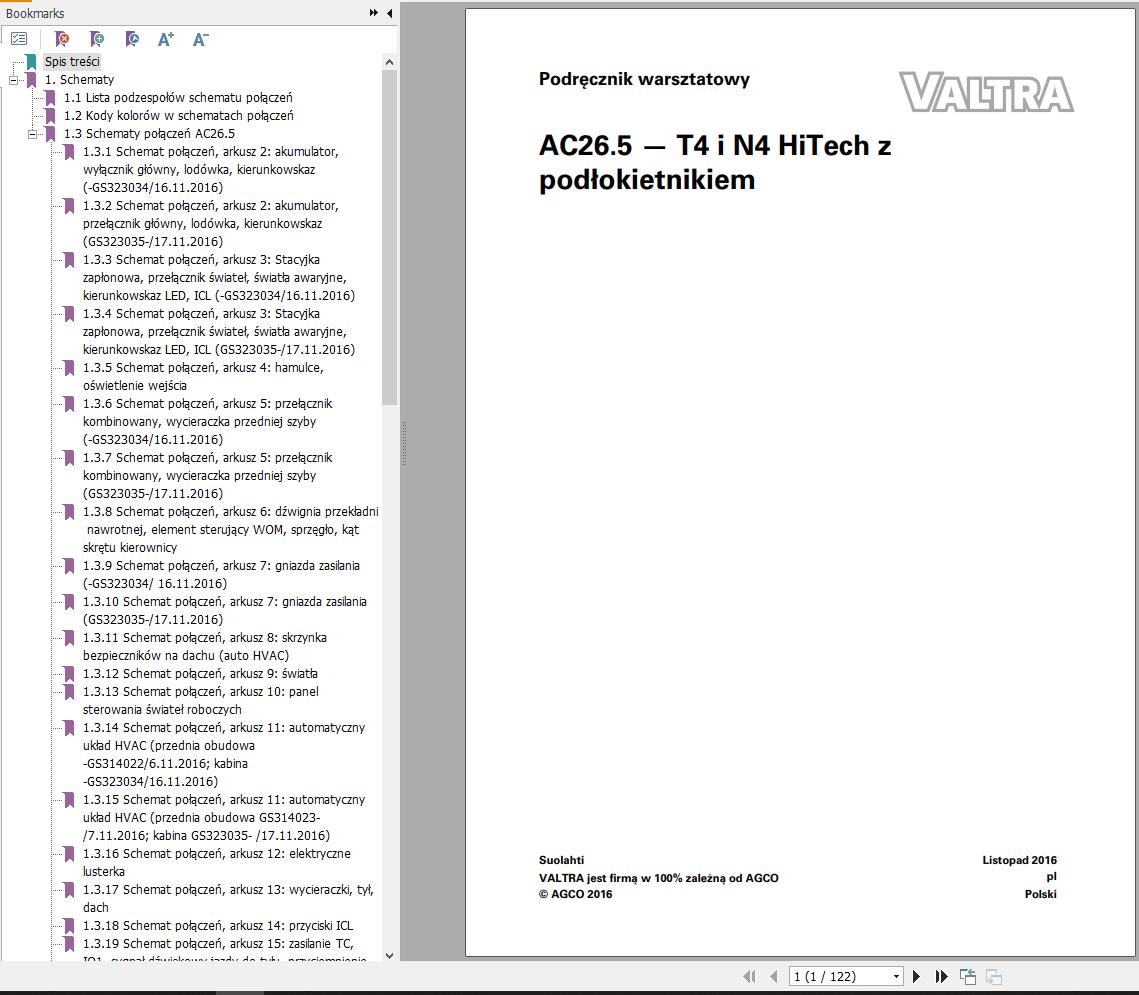
Task: Click the purple bookmark icon beside 1. Schematy
Action: click(31, 80)
